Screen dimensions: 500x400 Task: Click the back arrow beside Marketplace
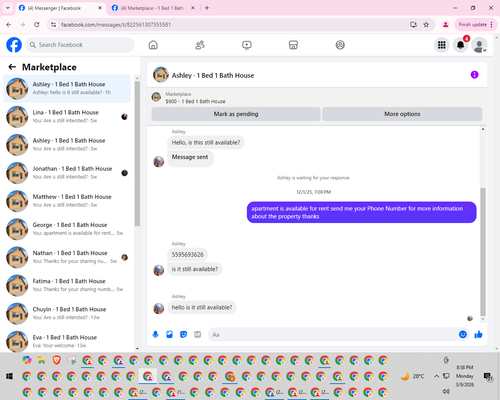[x=12, y=67]
